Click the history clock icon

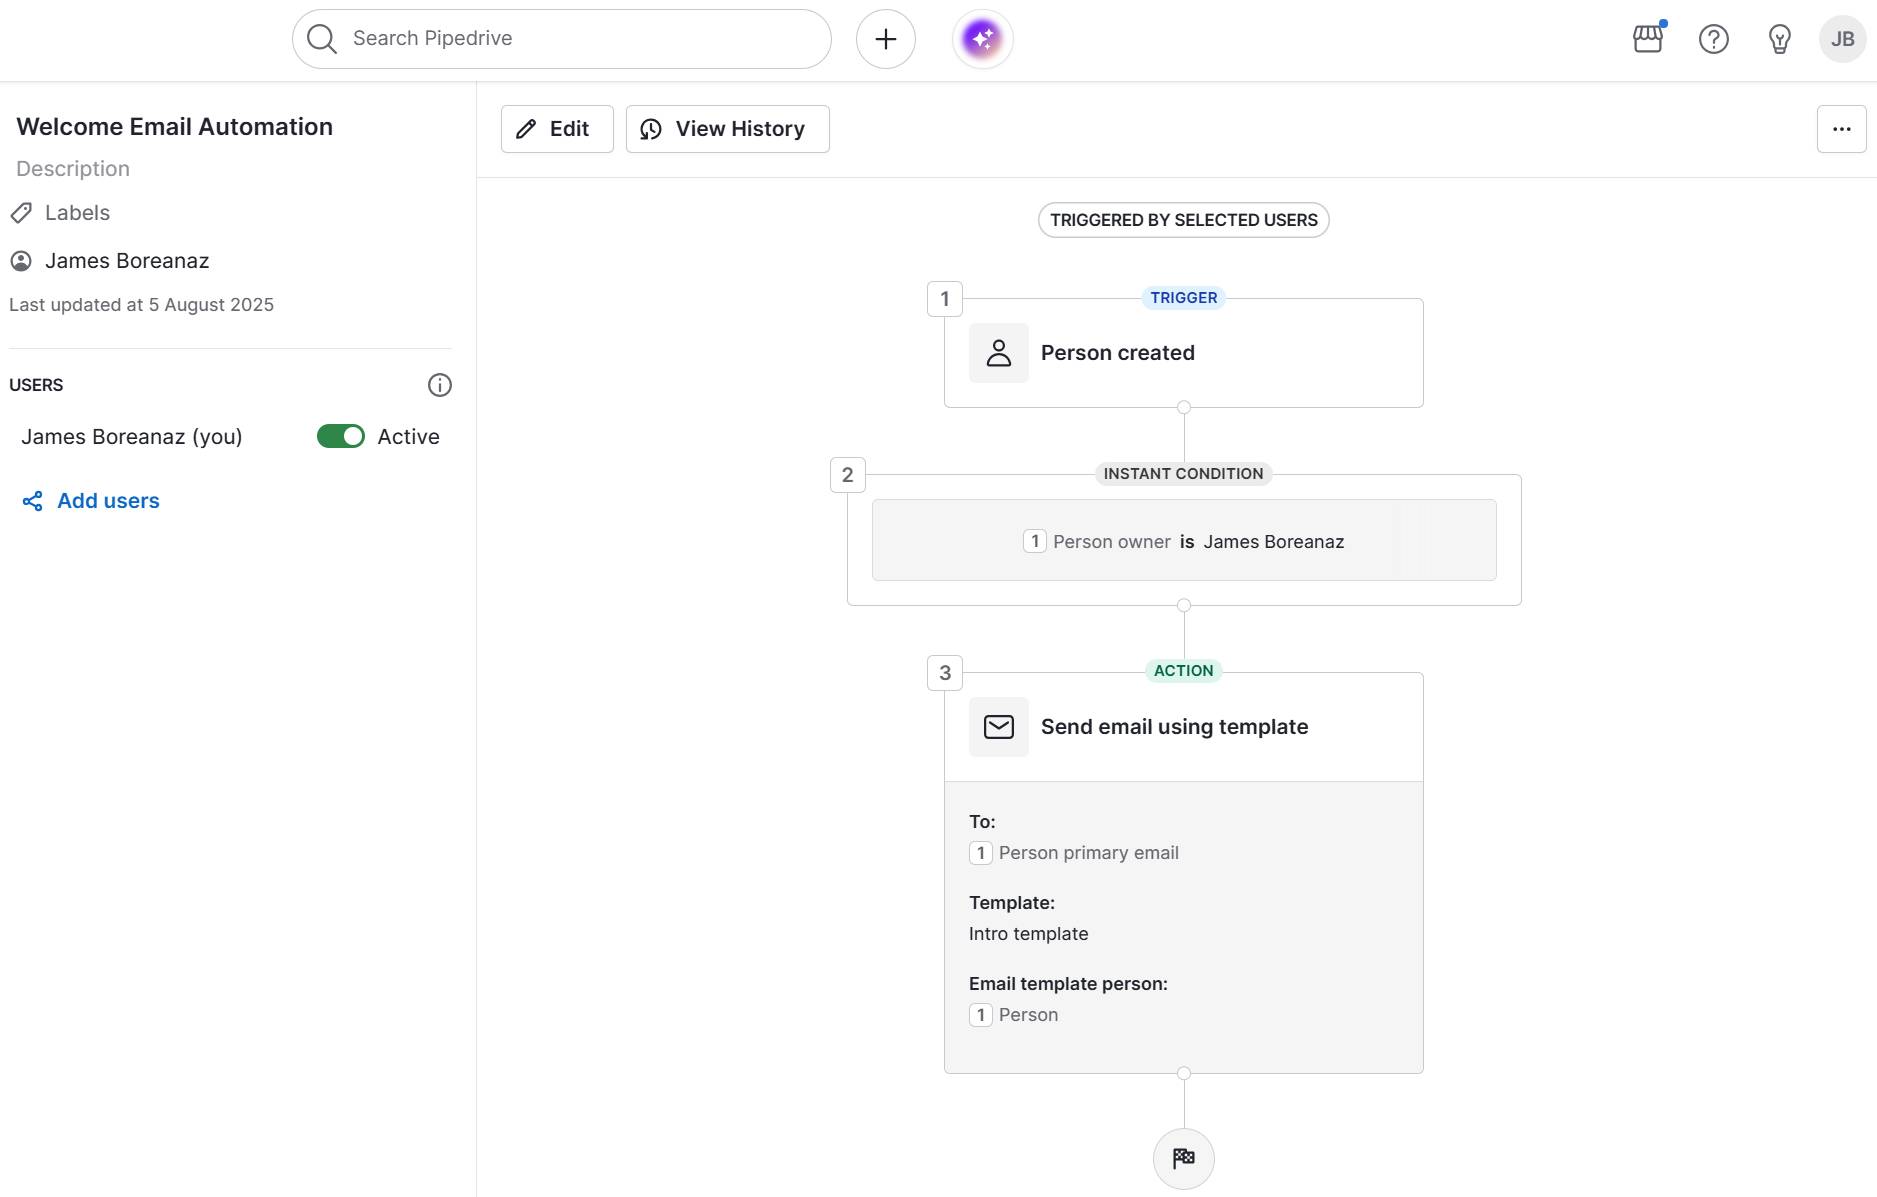tap(651, 129)
